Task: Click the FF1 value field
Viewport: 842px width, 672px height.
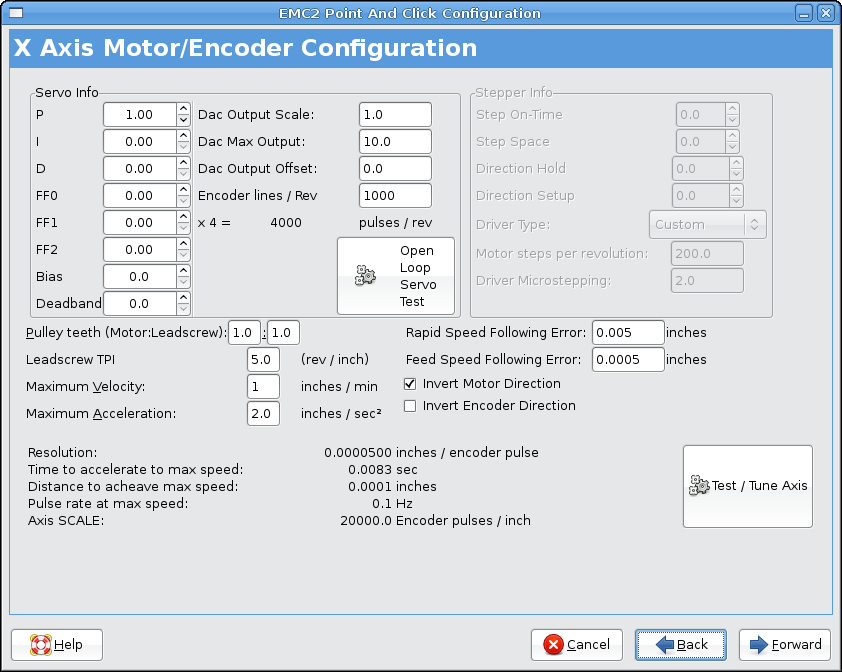Action: click(x=140, y=222)
